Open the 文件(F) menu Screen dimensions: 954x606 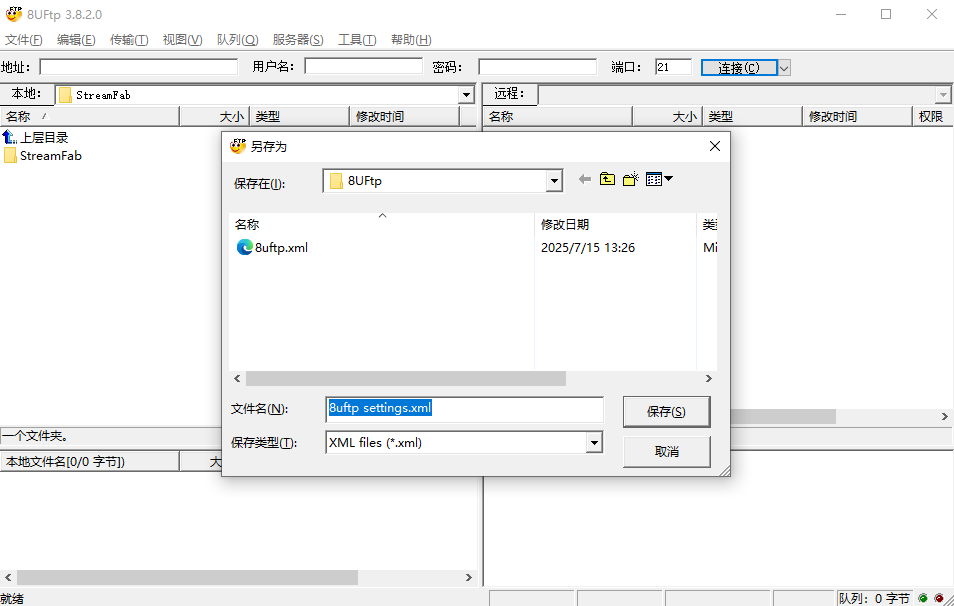coord(24,40)
